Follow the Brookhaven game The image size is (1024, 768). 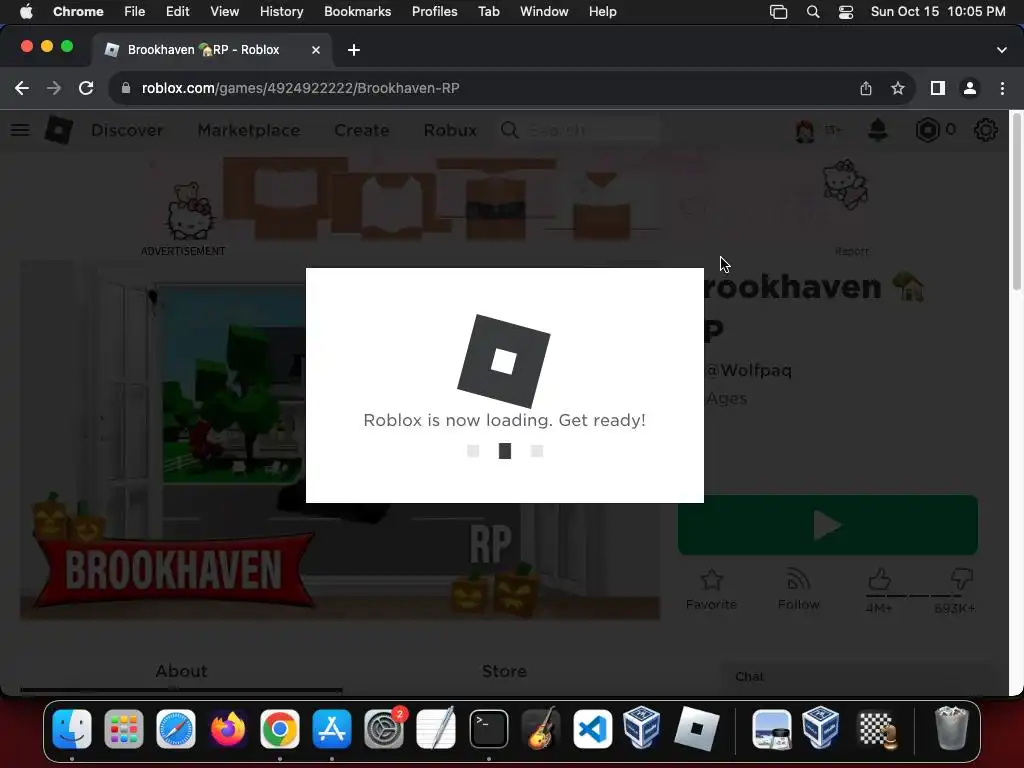pos(799,589)
